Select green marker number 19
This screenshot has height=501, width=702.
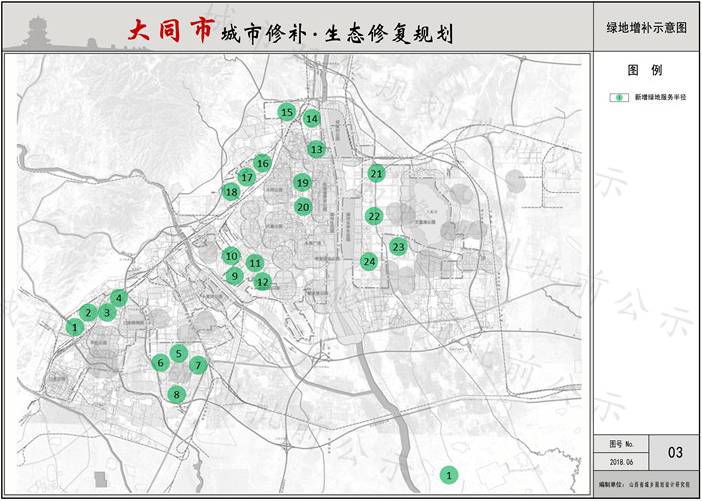(x=302, y=182)
